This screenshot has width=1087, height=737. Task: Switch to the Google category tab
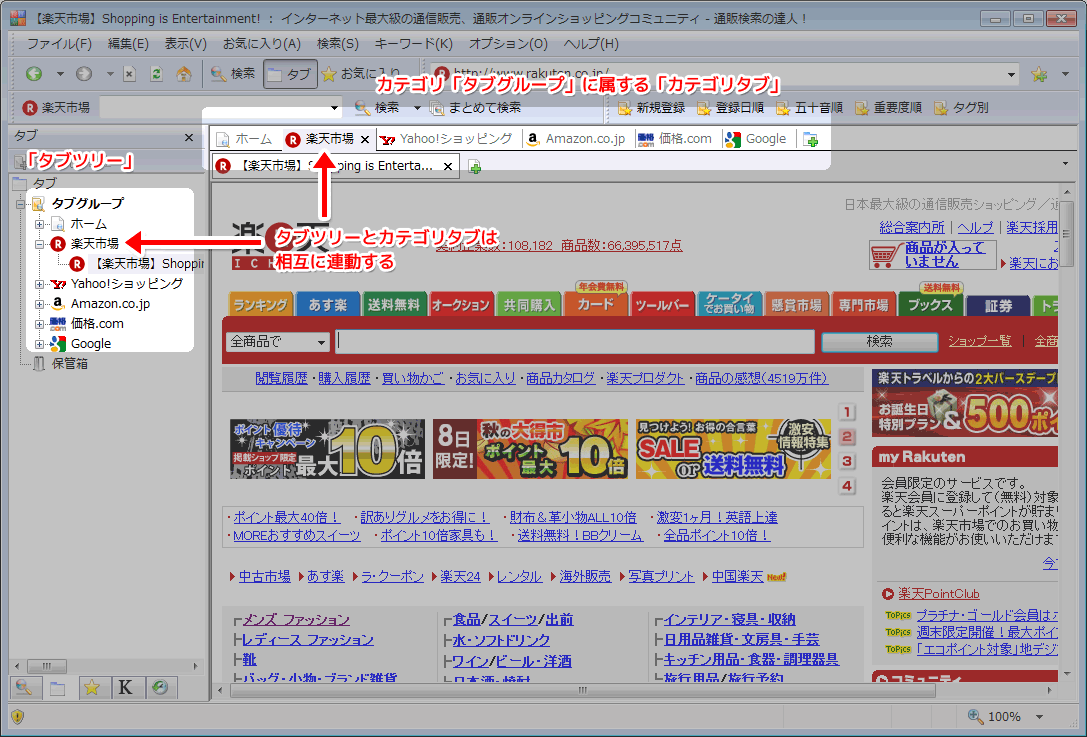[x=756, y=139]
